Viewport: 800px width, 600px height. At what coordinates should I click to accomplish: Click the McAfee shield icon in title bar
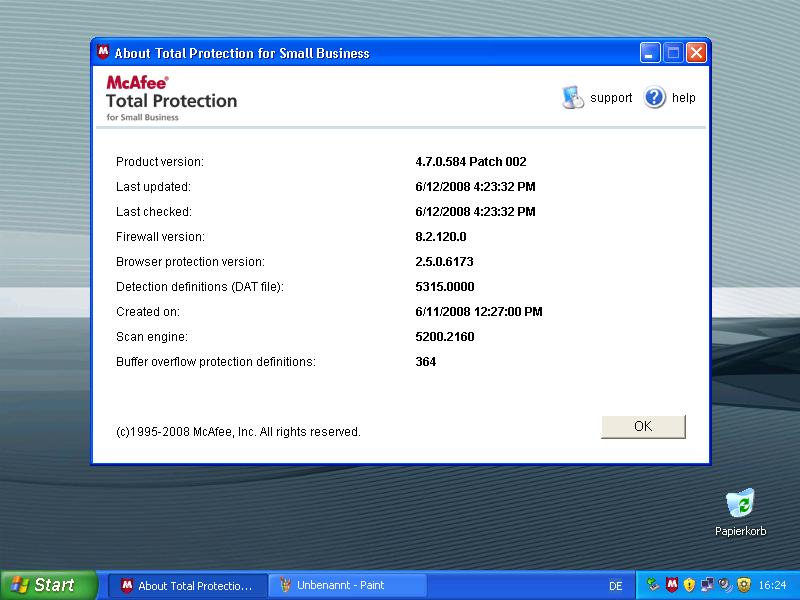[x=104, y=52]
